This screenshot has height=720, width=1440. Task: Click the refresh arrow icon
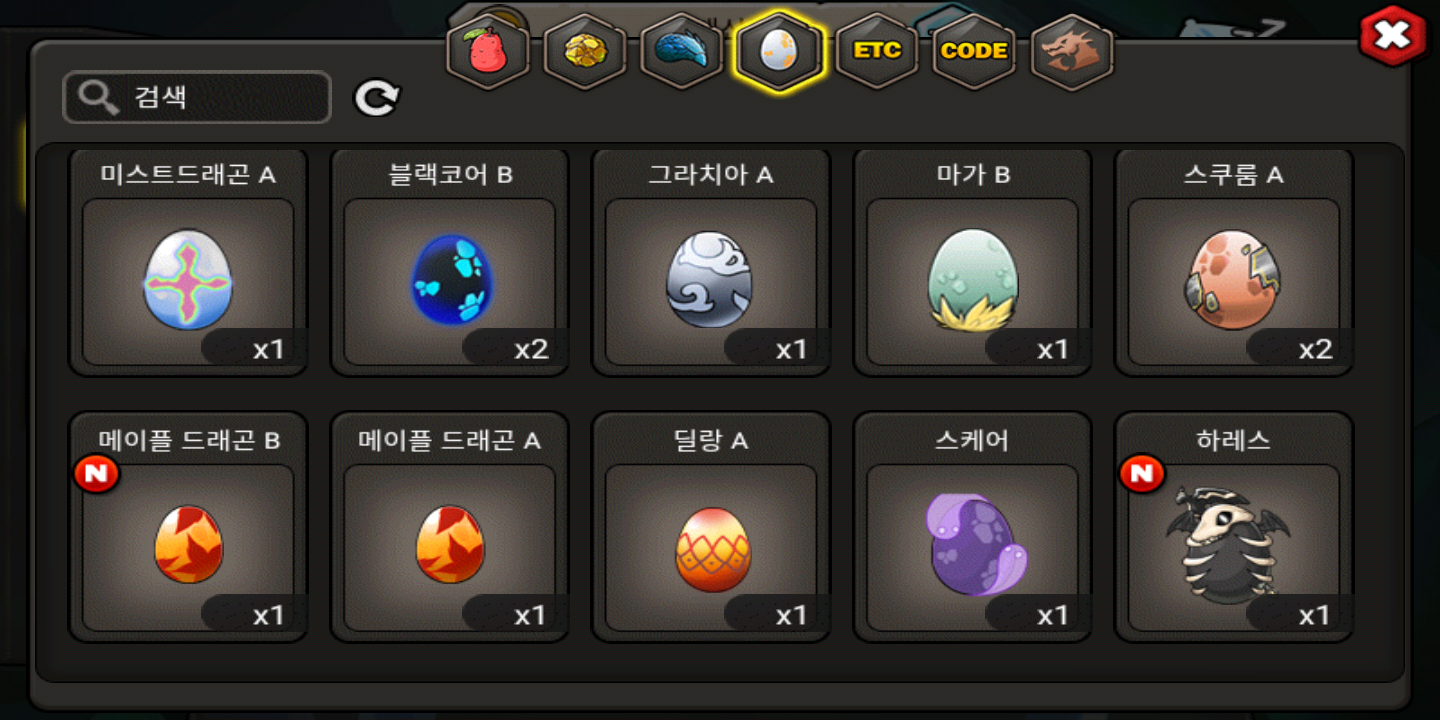tap(377, 98)
